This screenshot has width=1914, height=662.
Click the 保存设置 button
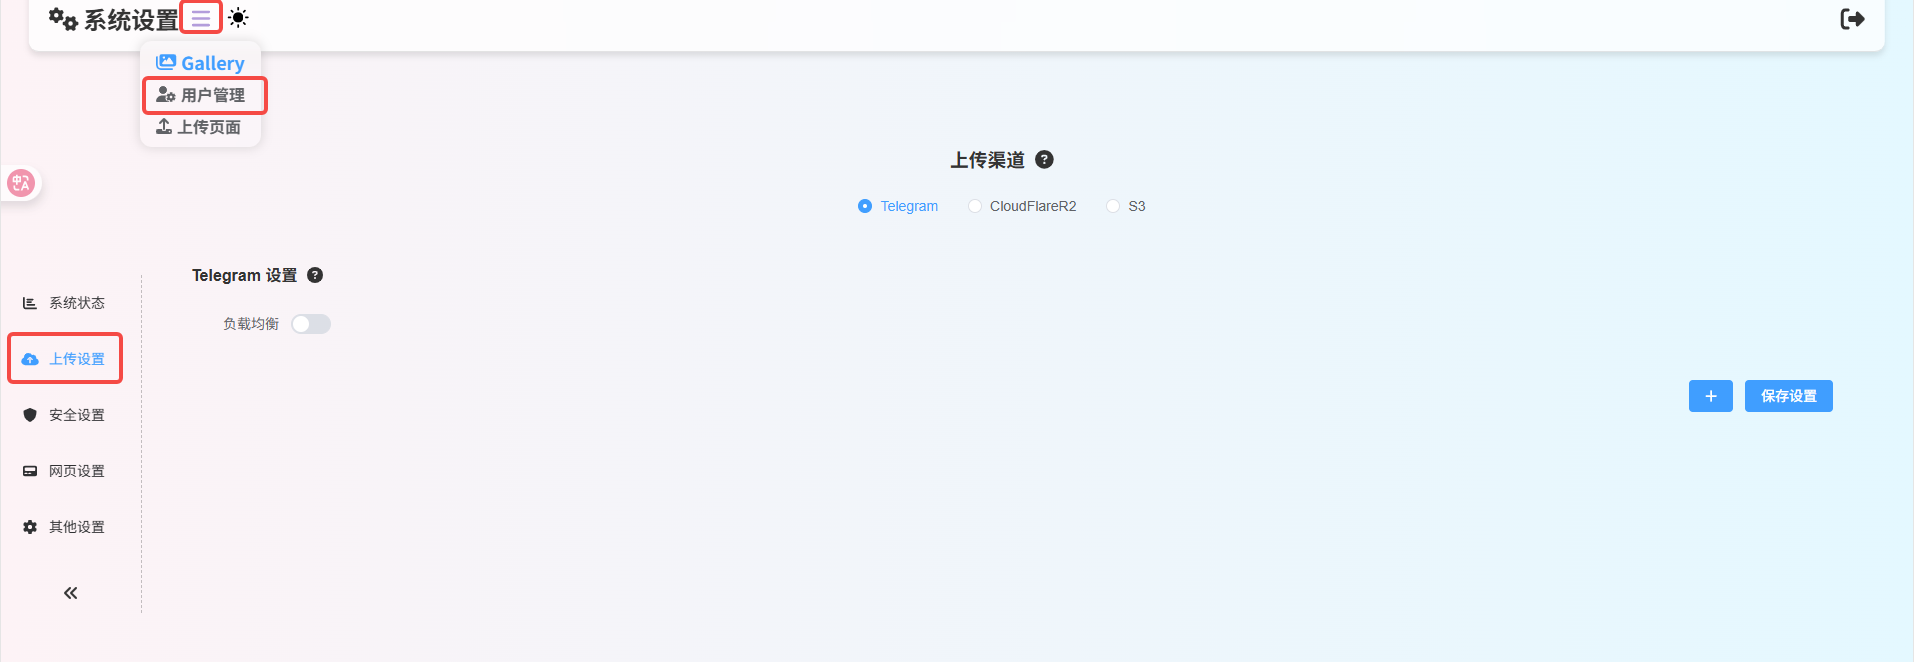tap(1788, 396)
